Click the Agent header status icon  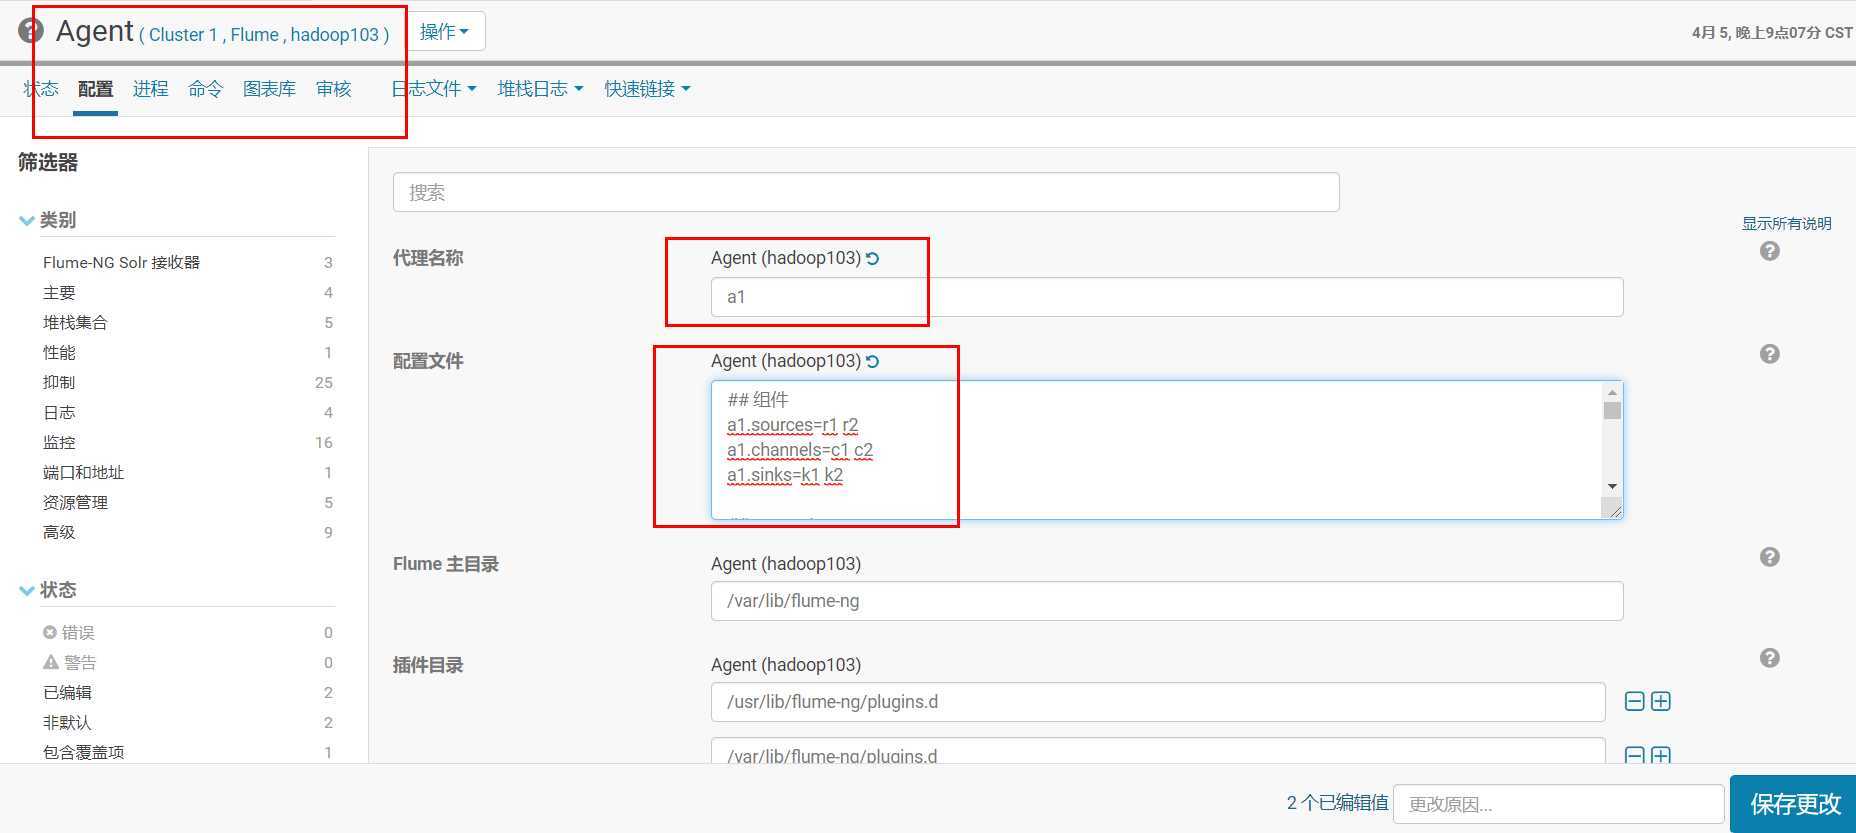pyautogui.click(x=31, y=31)
